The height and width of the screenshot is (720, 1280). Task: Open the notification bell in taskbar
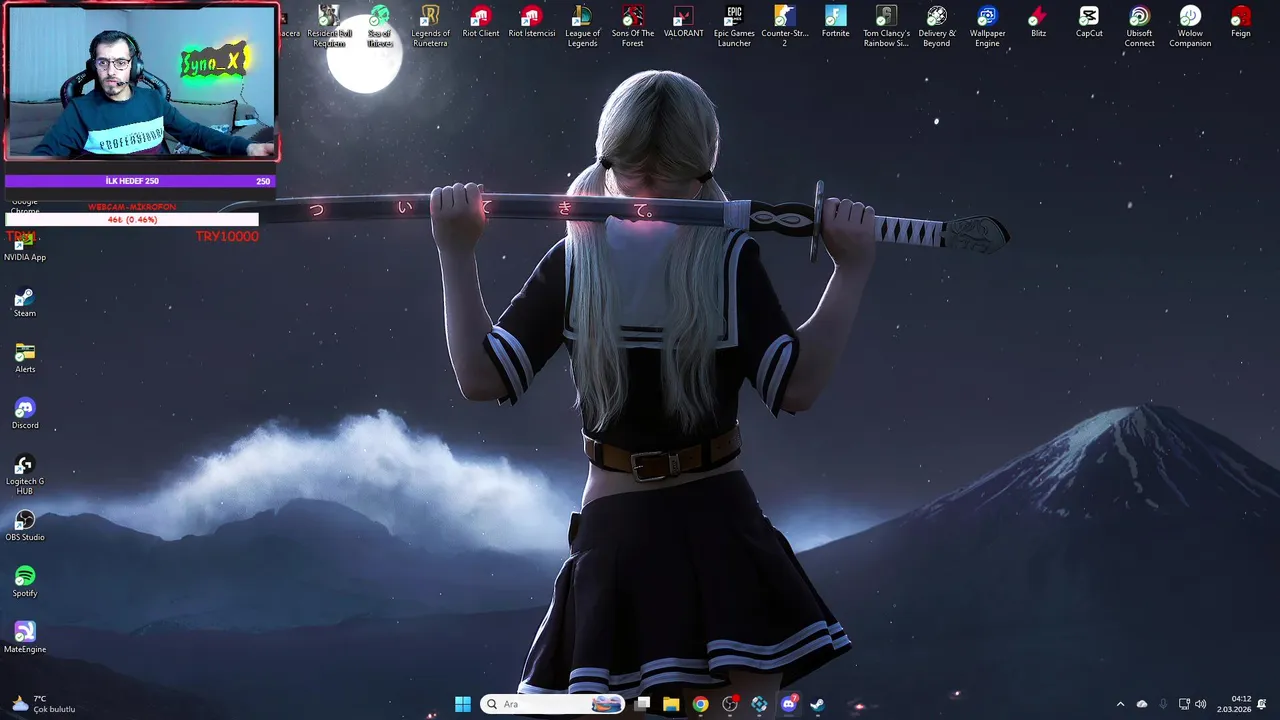[x=1262, y=704]
